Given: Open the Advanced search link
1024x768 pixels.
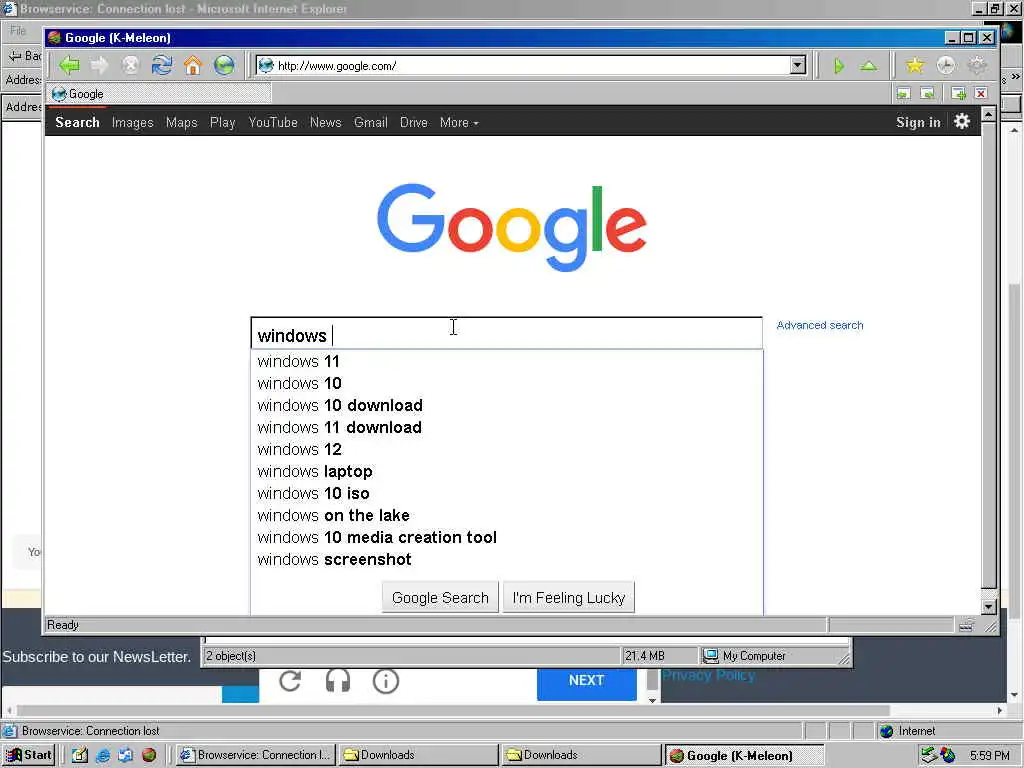Looking at the screenshot, I should [x=820, y=325].
